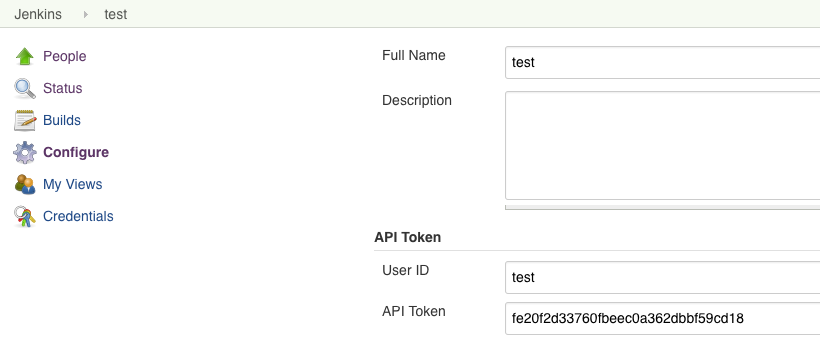Screen dimensions: 820x363
Task: Click the green up-arrow People icon
Action: [25, 56]
